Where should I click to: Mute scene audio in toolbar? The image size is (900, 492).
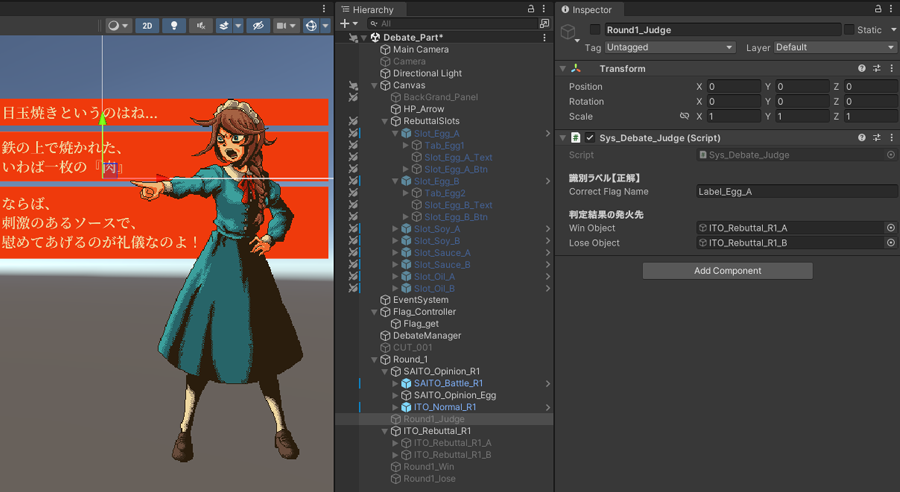click(201, 26)
